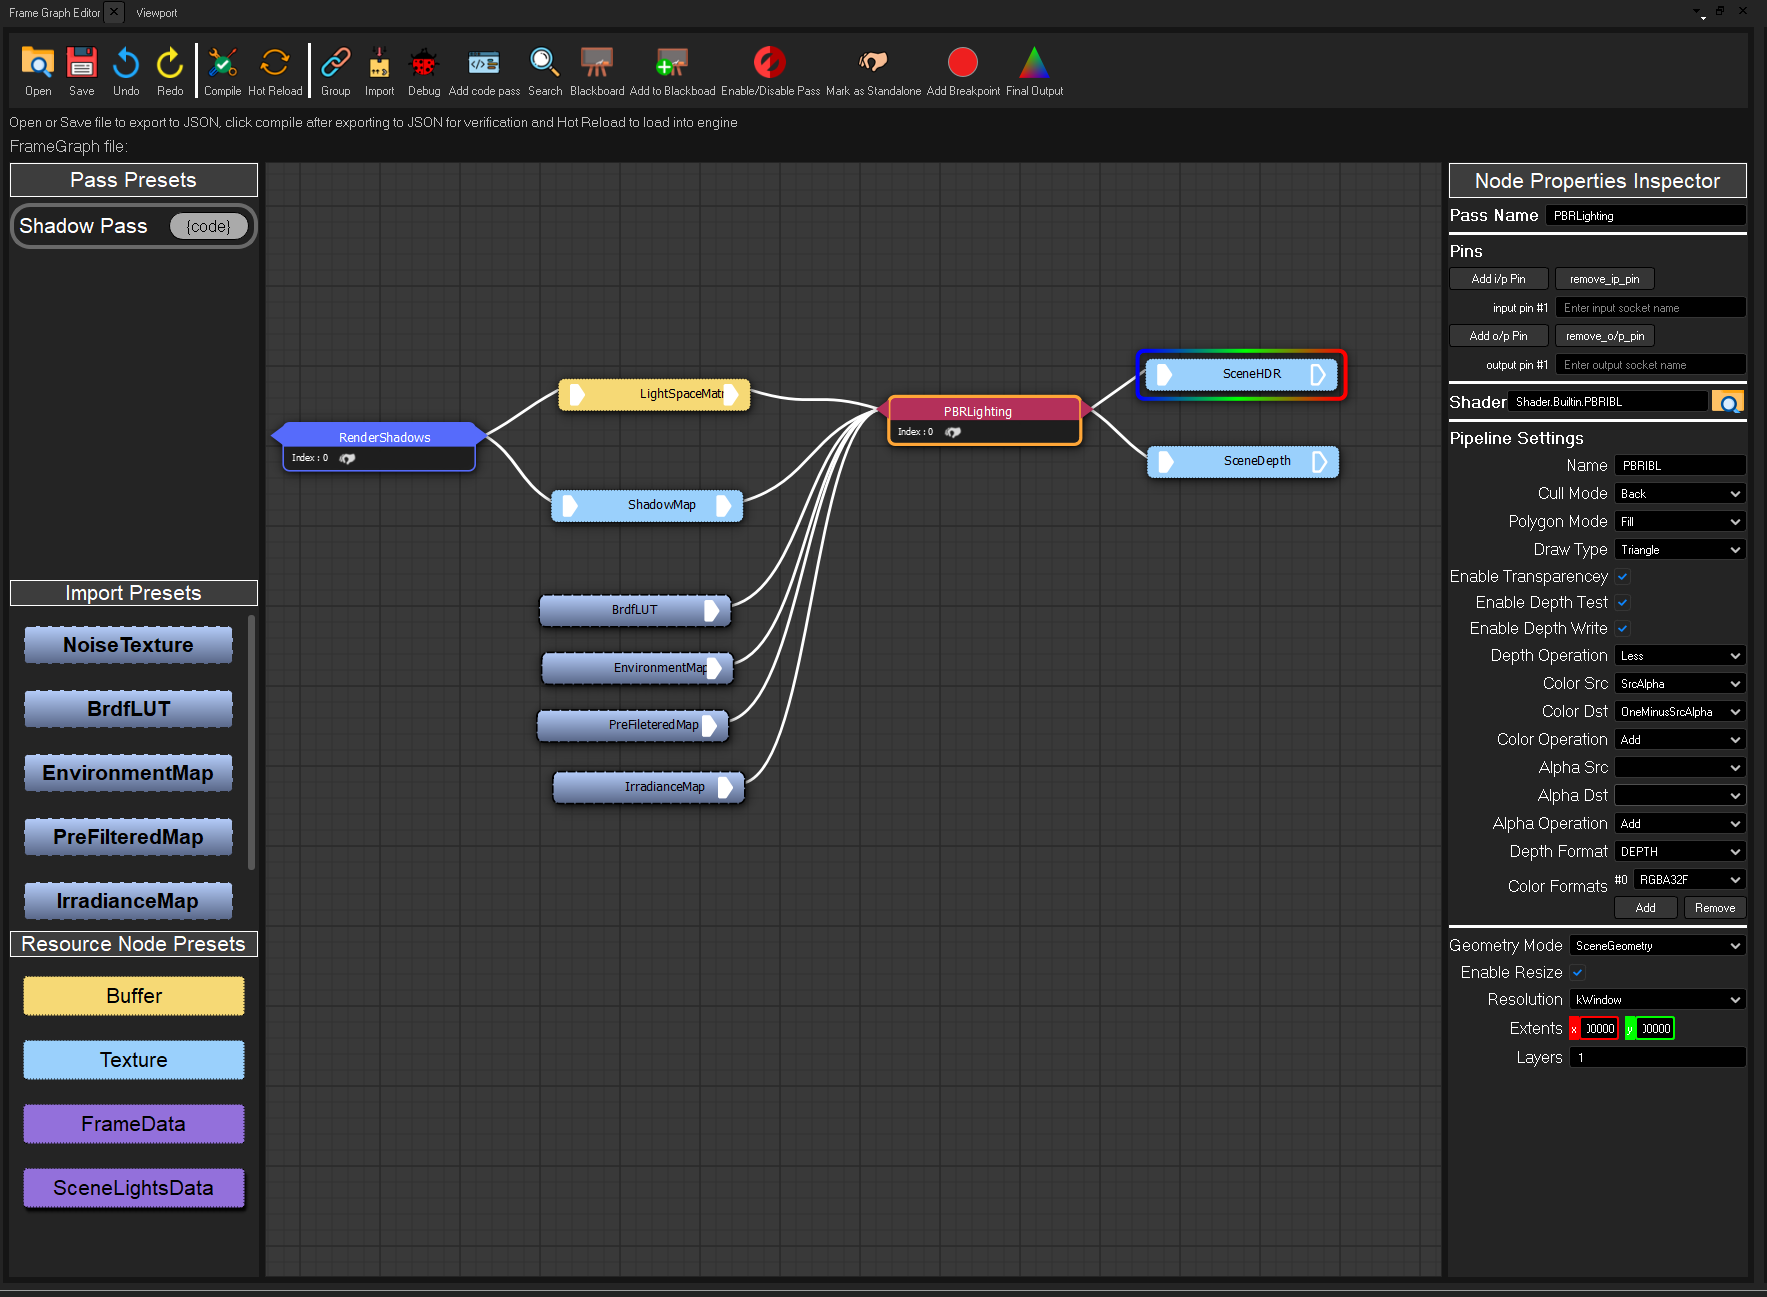Click the Add i/p Pin button
Viewport: 1767px width, 1297px height.
click(x=1498, y=279)
